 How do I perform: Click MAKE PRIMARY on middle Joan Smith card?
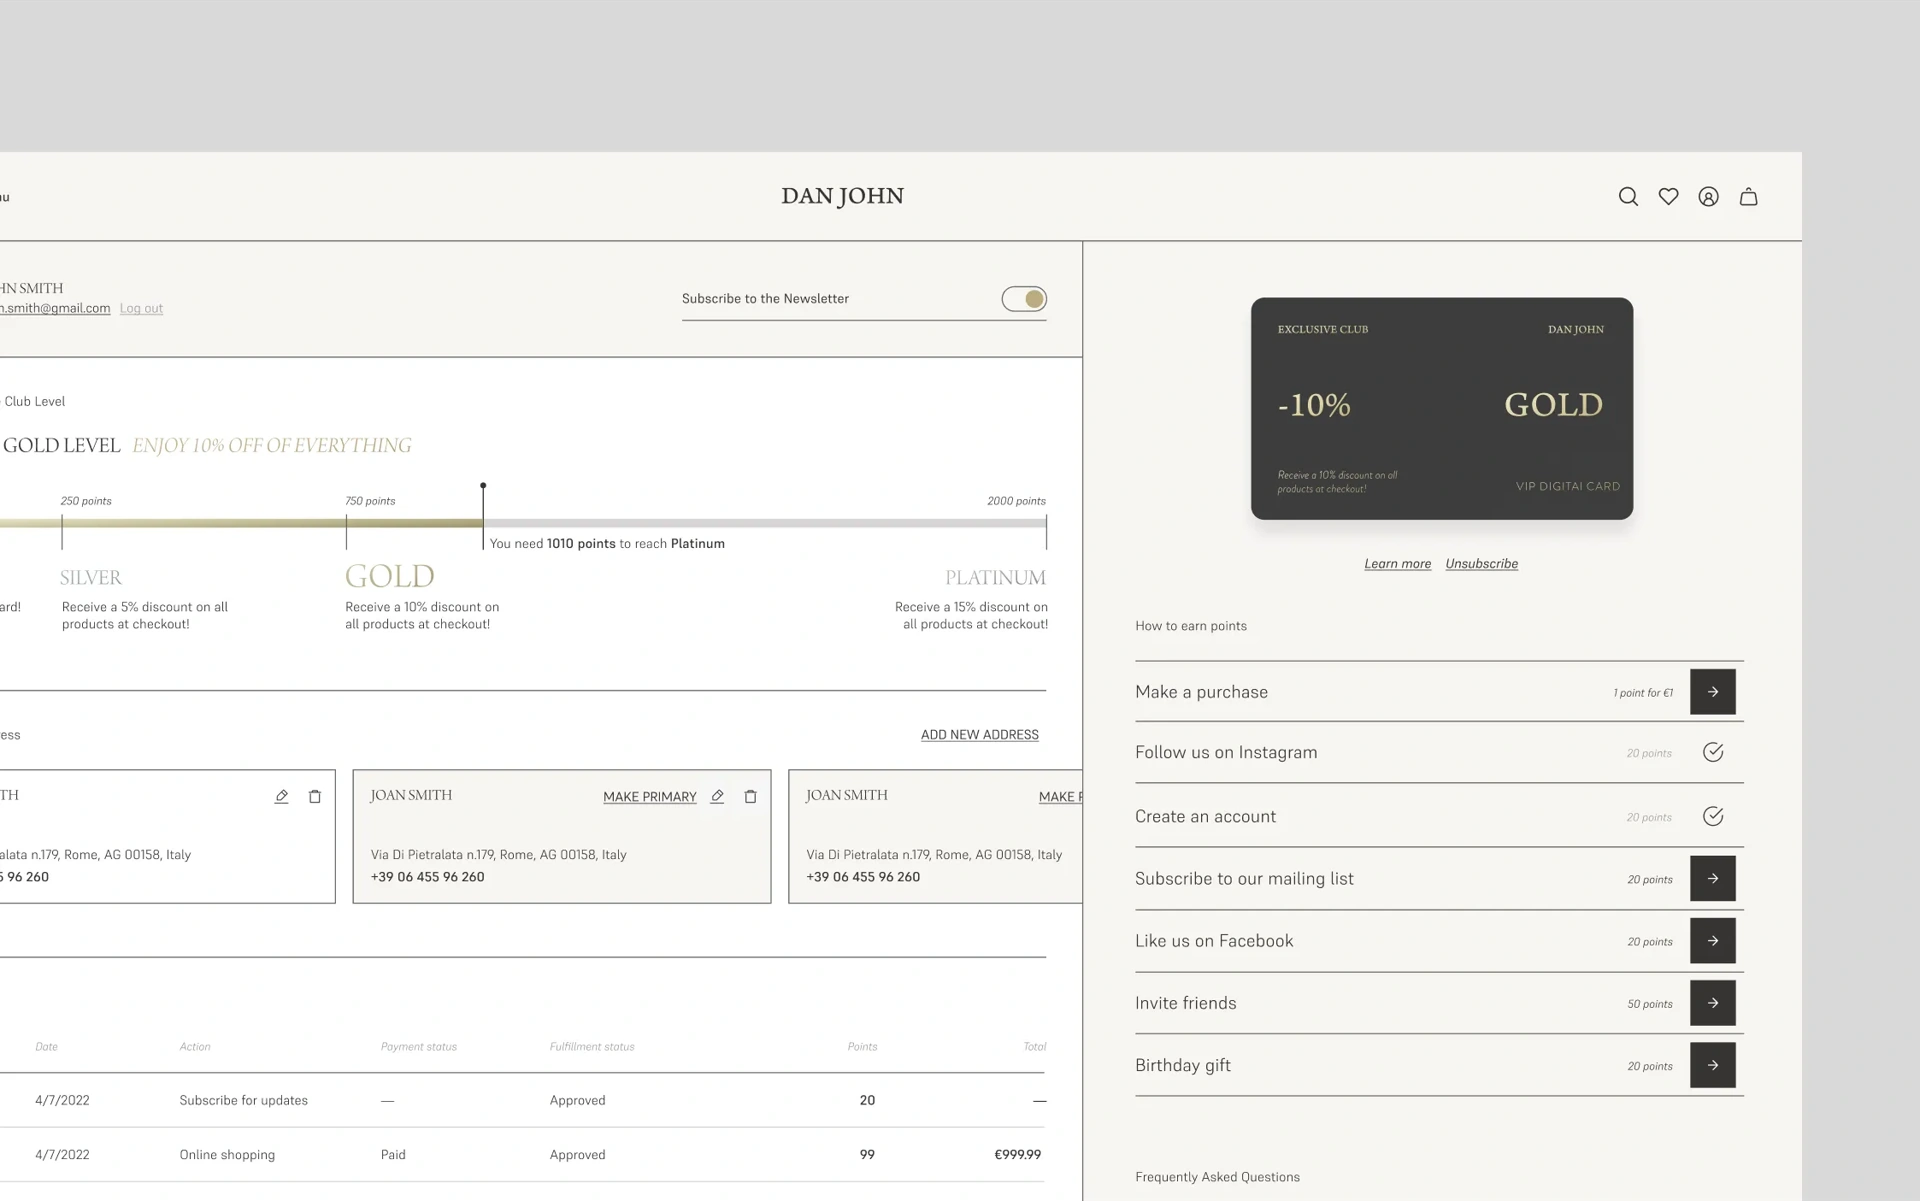[649, 796]
